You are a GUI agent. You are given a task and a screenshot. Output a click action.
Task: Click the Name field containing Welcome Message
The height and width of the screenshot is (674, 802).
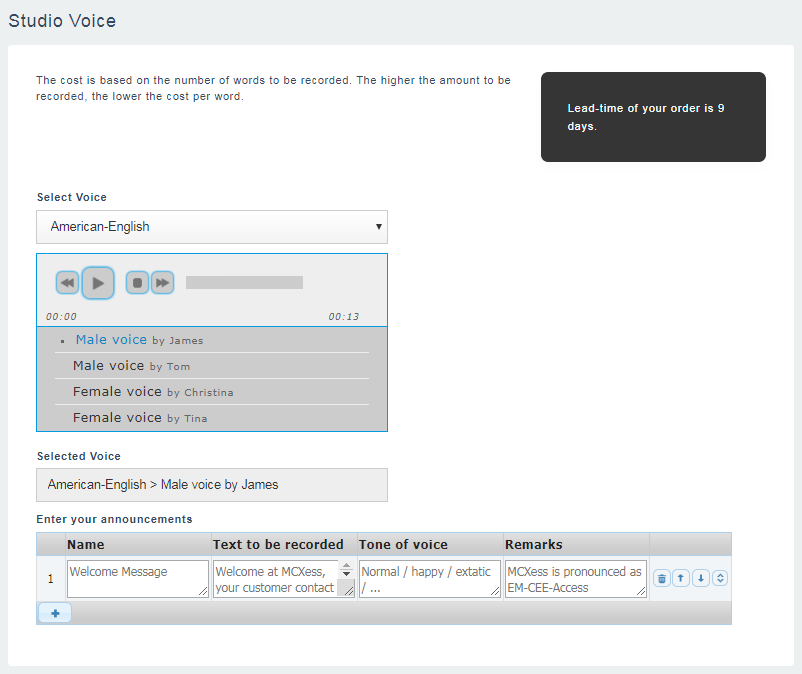pyautogui.click(x=138, y=579)
